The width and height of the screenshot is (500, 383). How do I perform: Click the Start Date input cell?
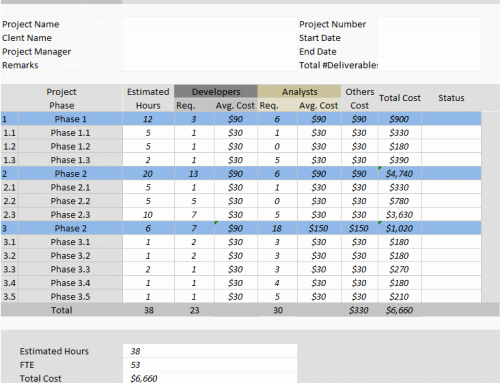(429, 38)
